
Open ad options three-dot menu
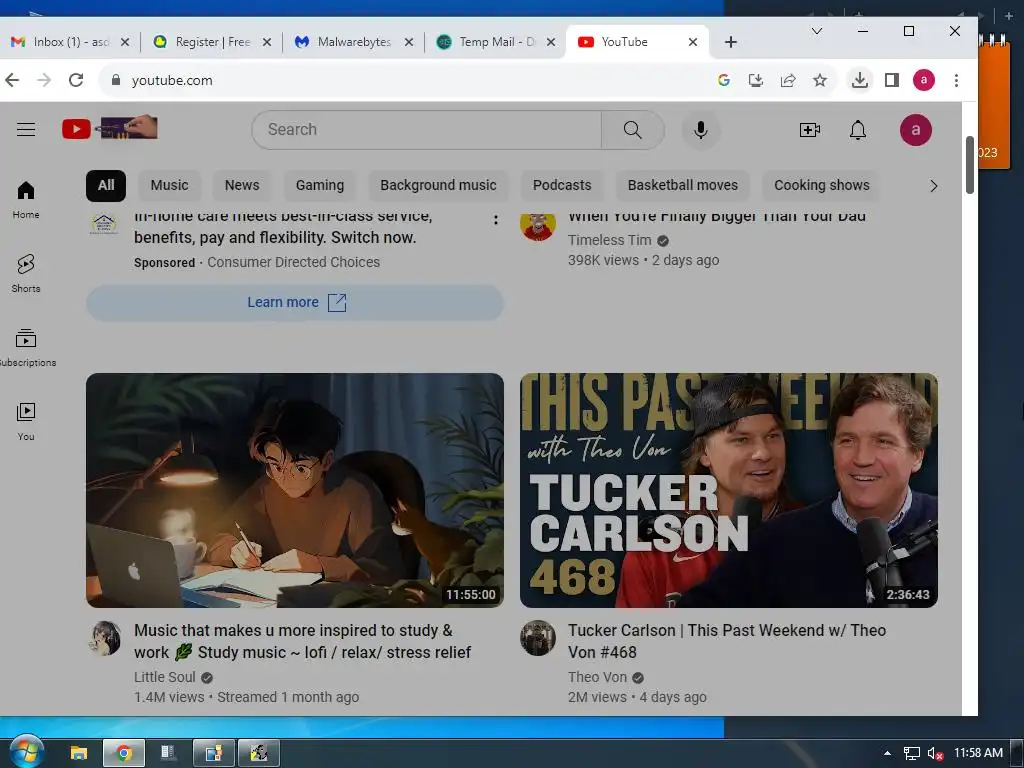[496, 219]
